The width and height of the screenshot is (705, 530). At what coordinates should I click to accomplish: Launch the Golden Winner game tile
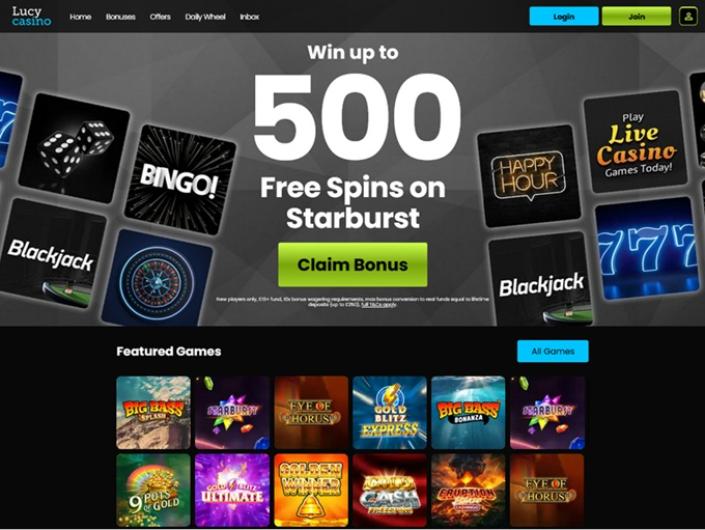click(311, 490)
